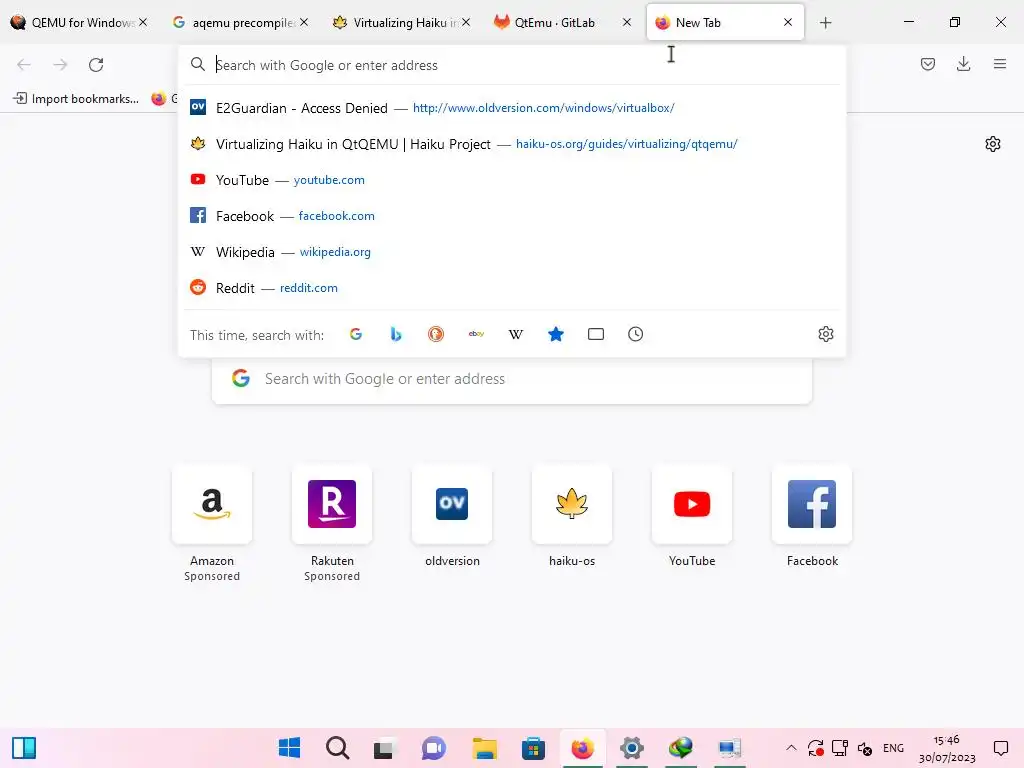Close the New Tab tab
The width and height of the screenshot is (1024, 768).
(788, 22)
